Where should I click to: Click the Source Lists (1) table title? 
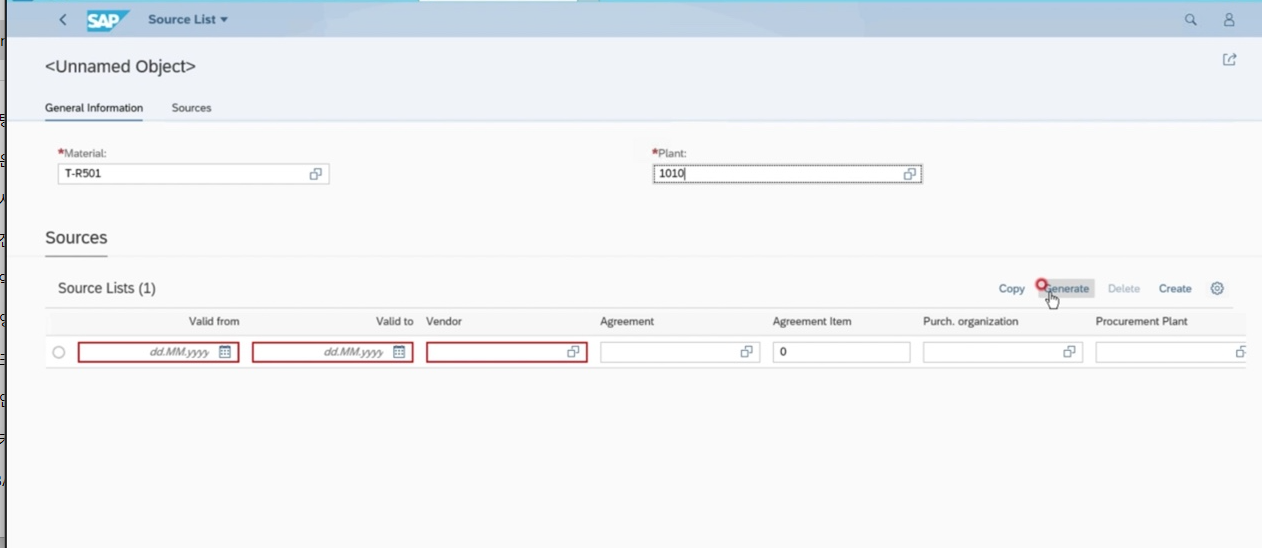107,288
